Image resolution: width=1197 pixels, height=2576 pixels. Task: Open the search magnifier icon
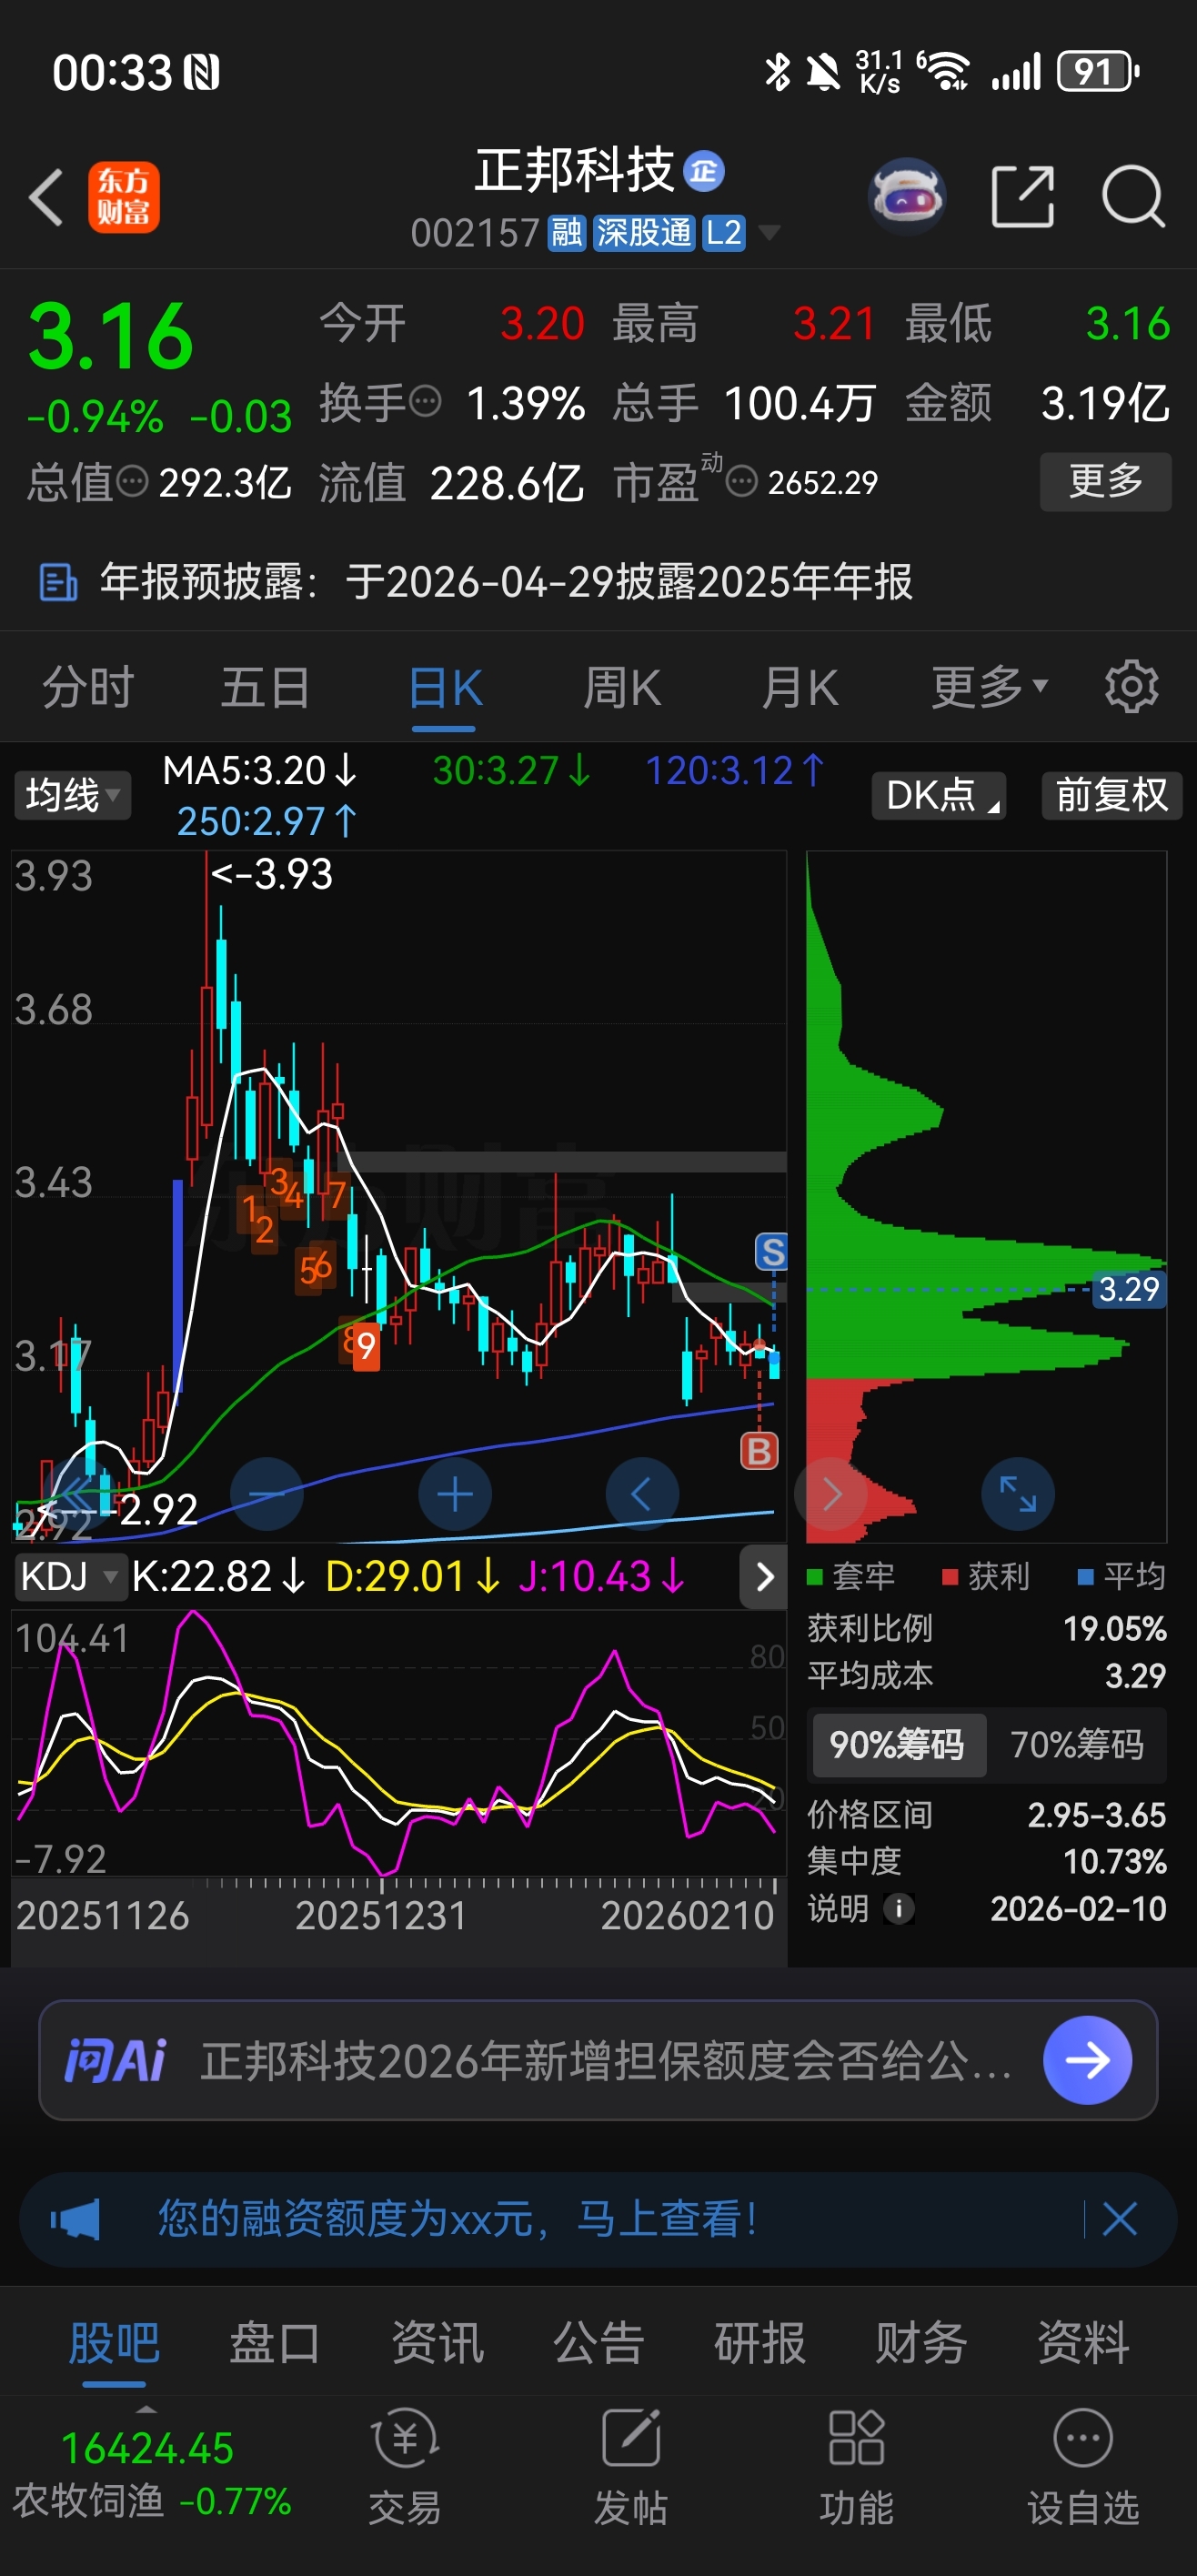click(x=1132, y=197)
